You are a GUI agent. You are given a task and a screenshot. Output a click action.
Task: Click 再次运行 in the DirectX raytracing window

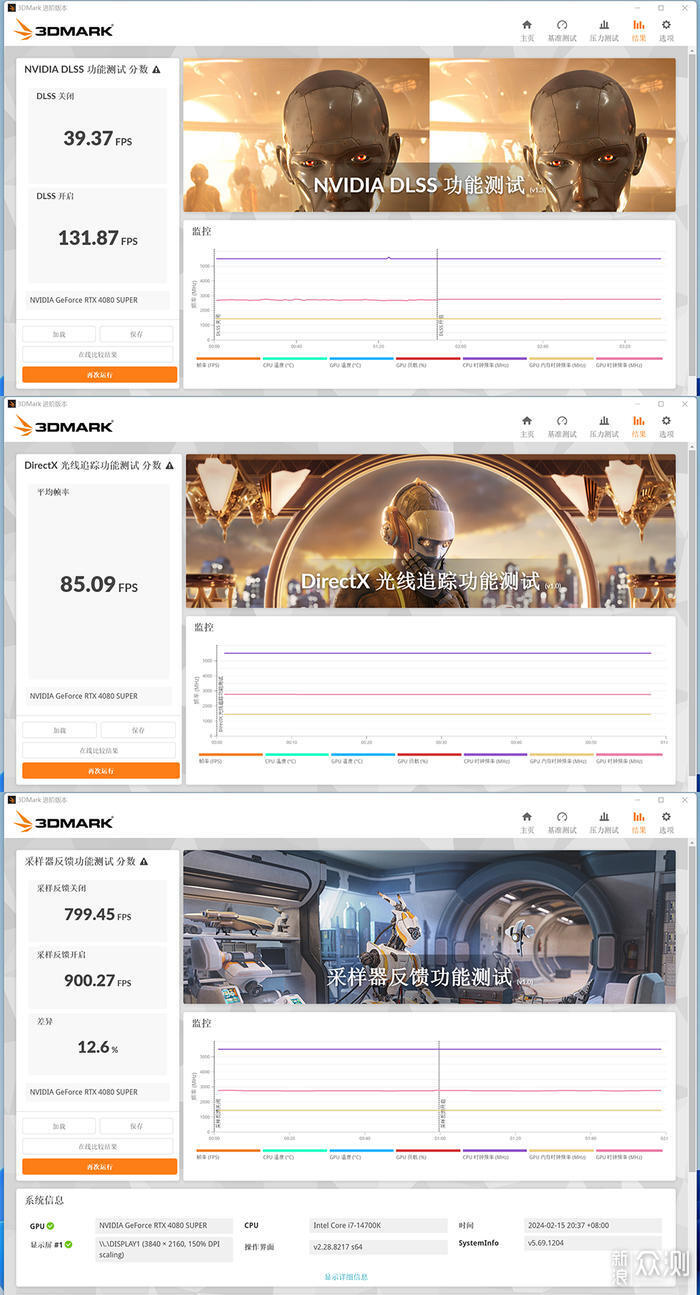coord(100,771)
